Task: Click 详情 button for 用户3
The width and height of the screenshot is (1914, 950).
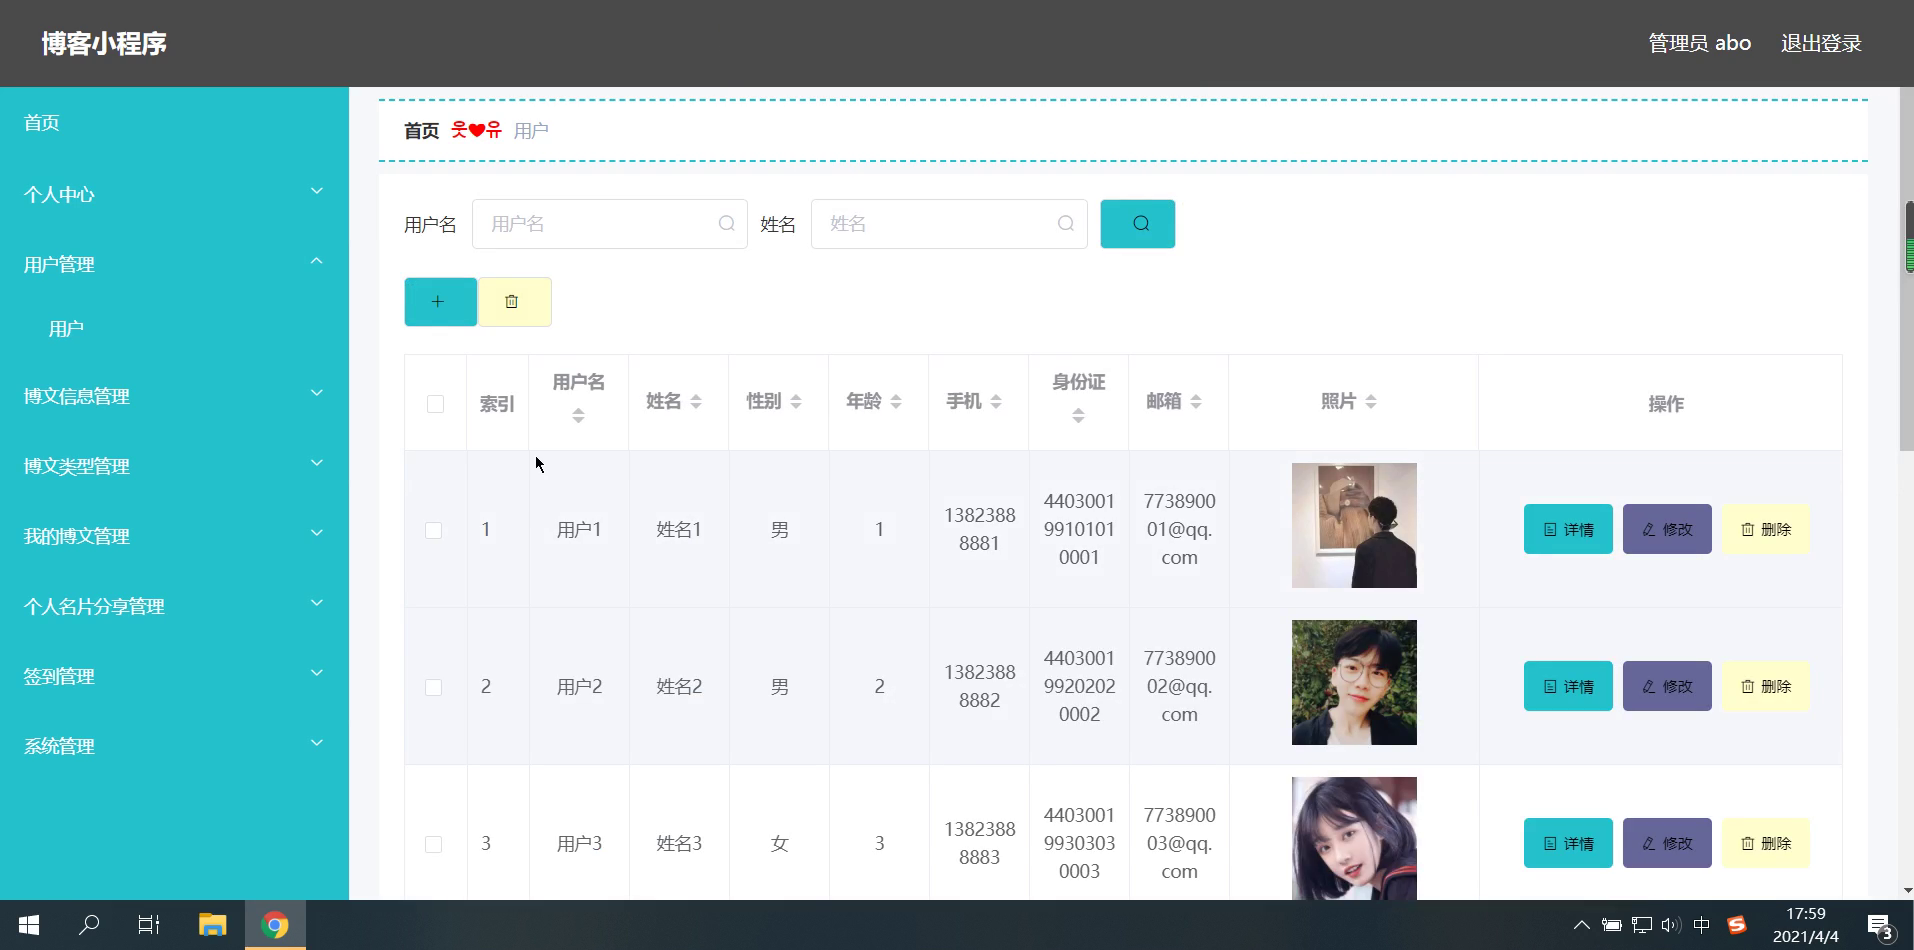Action: click(1568, 843)
